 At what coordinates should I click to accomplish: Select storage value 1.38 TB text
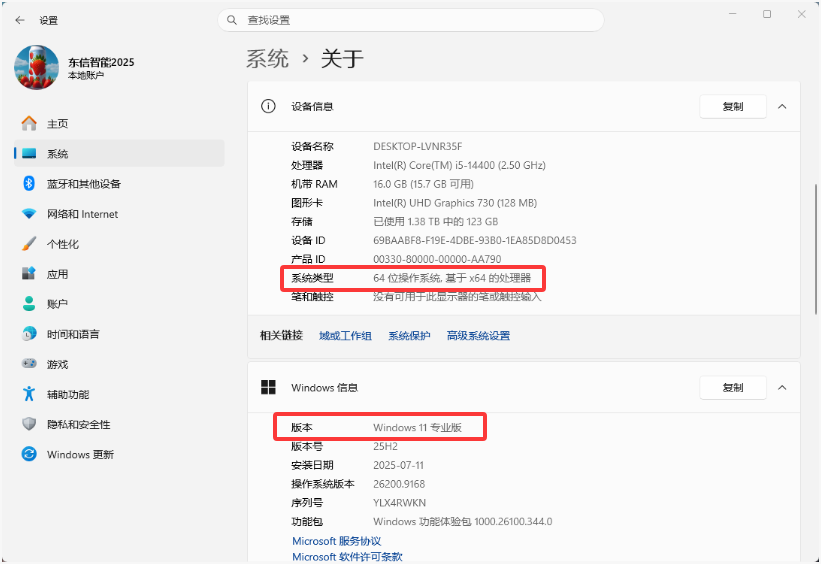coord(436,222)
